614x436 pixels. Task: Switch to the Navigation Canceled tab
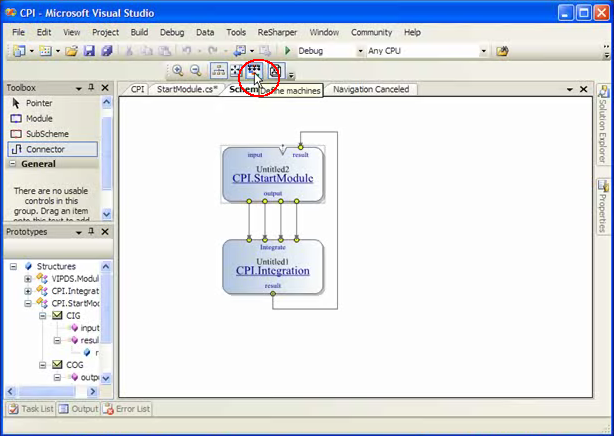click(371, 89)
